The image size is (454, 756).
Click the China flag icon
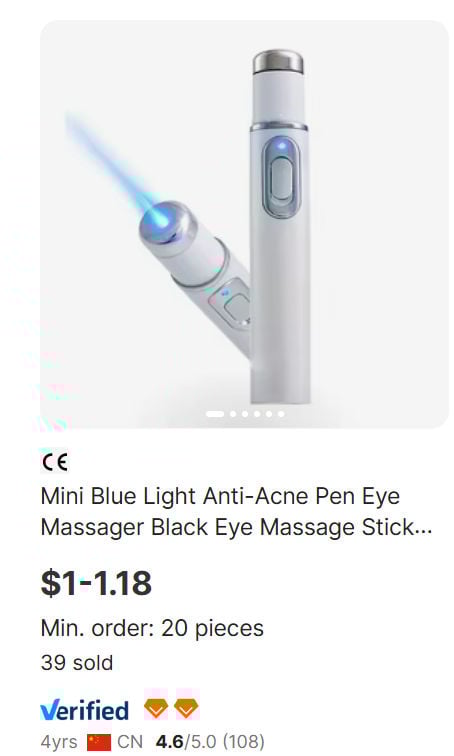99,742
